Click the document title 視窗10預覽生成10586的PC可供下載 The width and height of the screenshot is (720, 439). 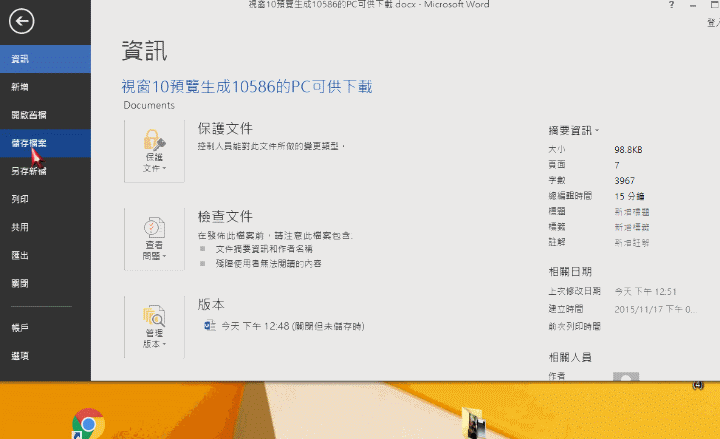click(x=247, y=86)
